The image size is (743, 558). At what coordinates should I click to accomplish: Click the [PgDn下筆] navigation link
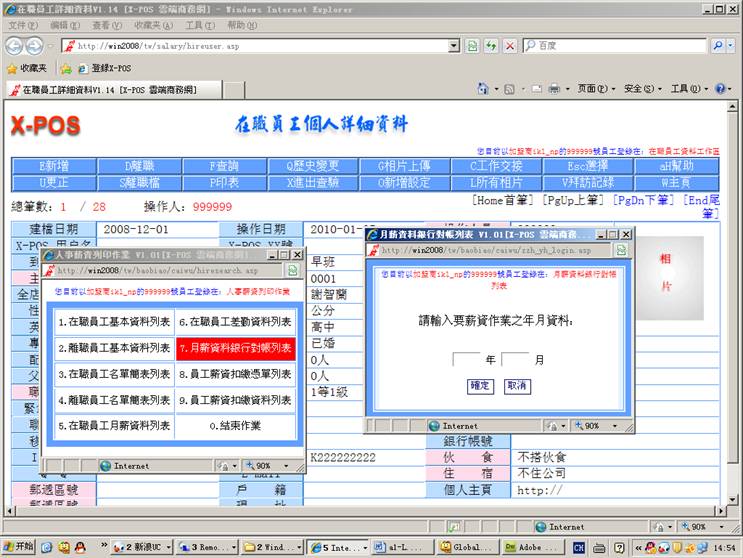643,200
